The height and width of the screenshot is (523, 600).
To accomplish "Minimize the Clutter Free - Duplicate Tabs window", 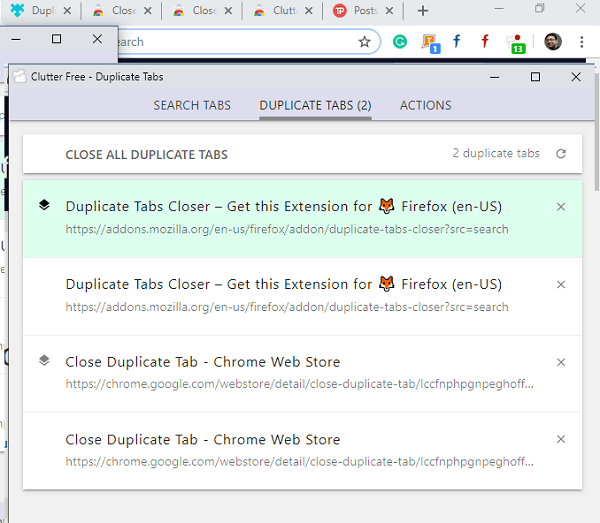I will 494,77.
